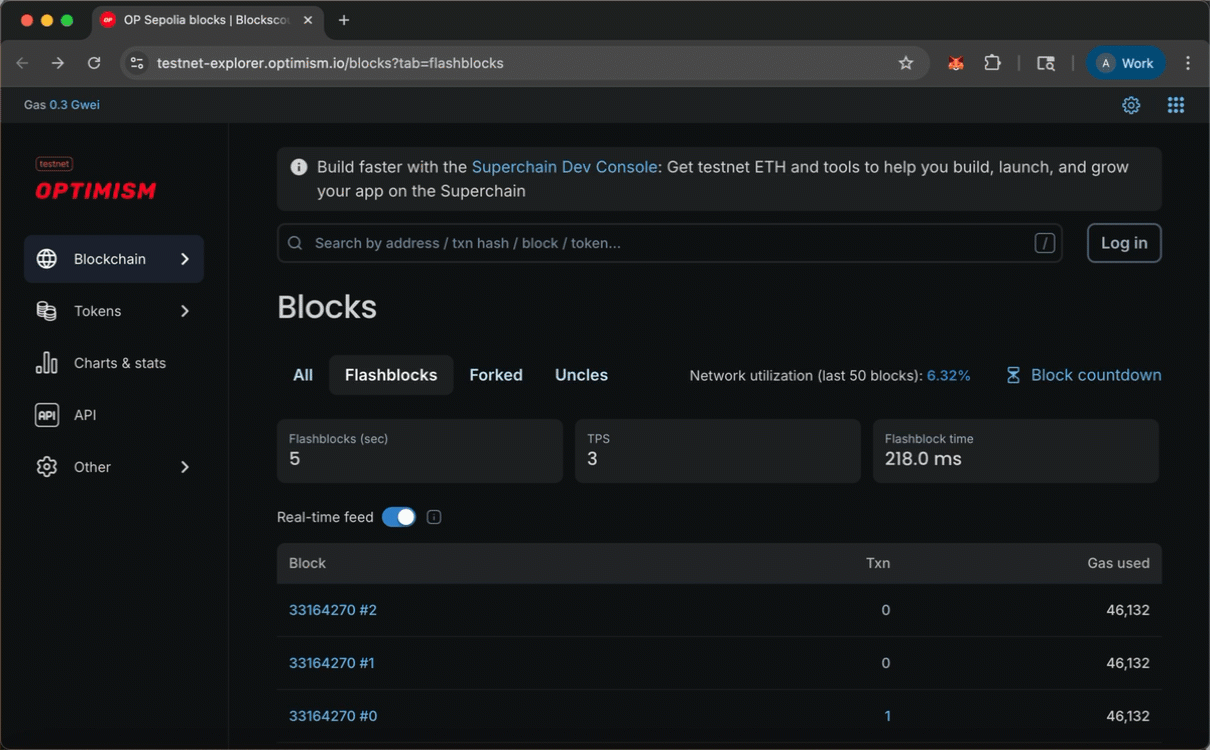
Task: Select the Blockchain globe icon in sidebar
Action: click(x=46, y=258)
